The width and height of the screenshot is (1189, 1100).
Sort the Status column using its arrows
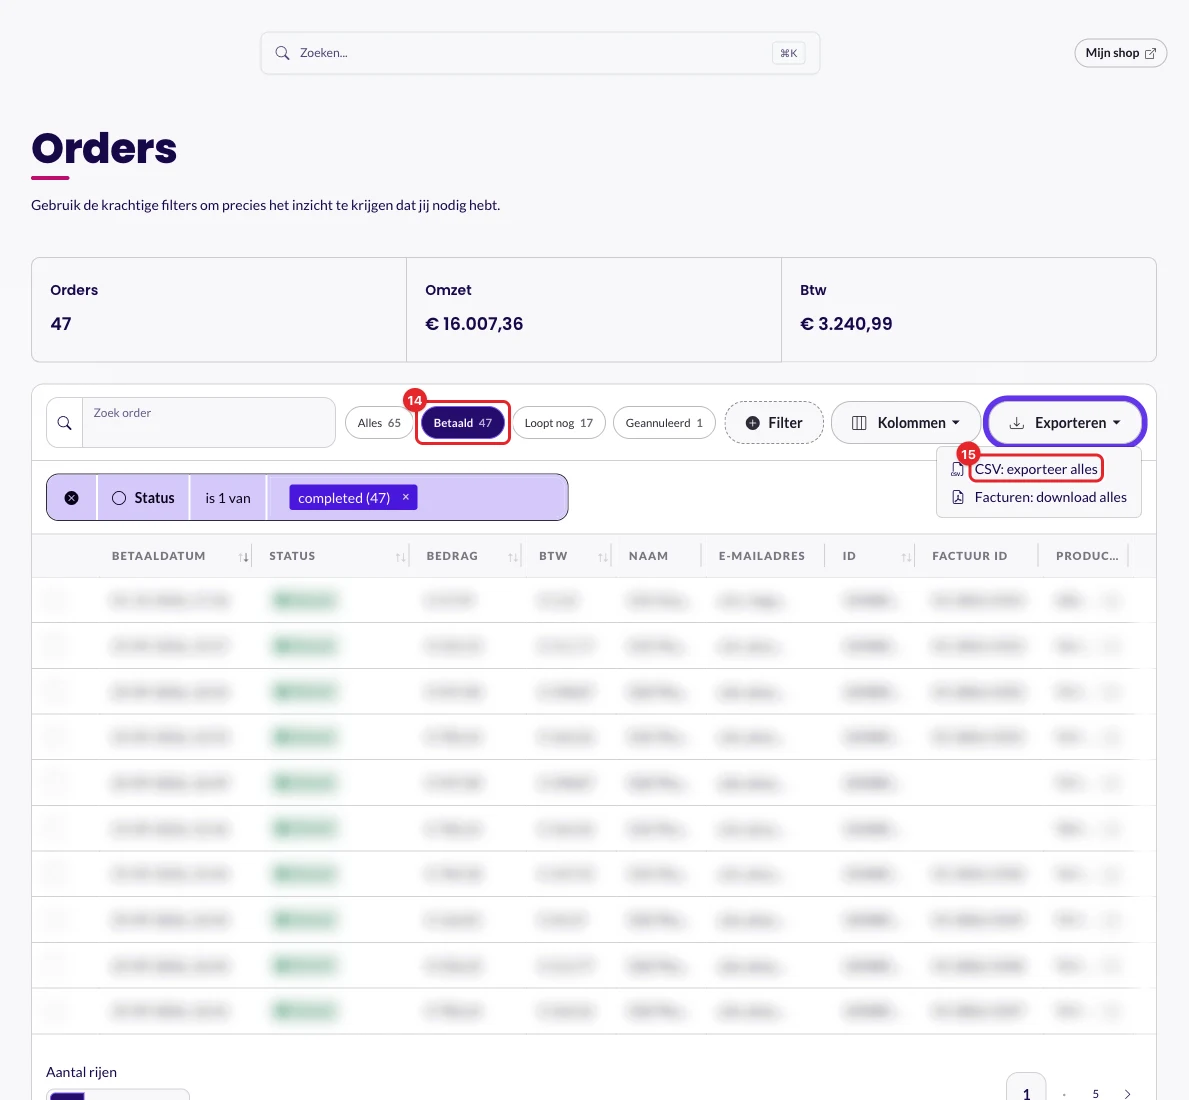point(400,557)
